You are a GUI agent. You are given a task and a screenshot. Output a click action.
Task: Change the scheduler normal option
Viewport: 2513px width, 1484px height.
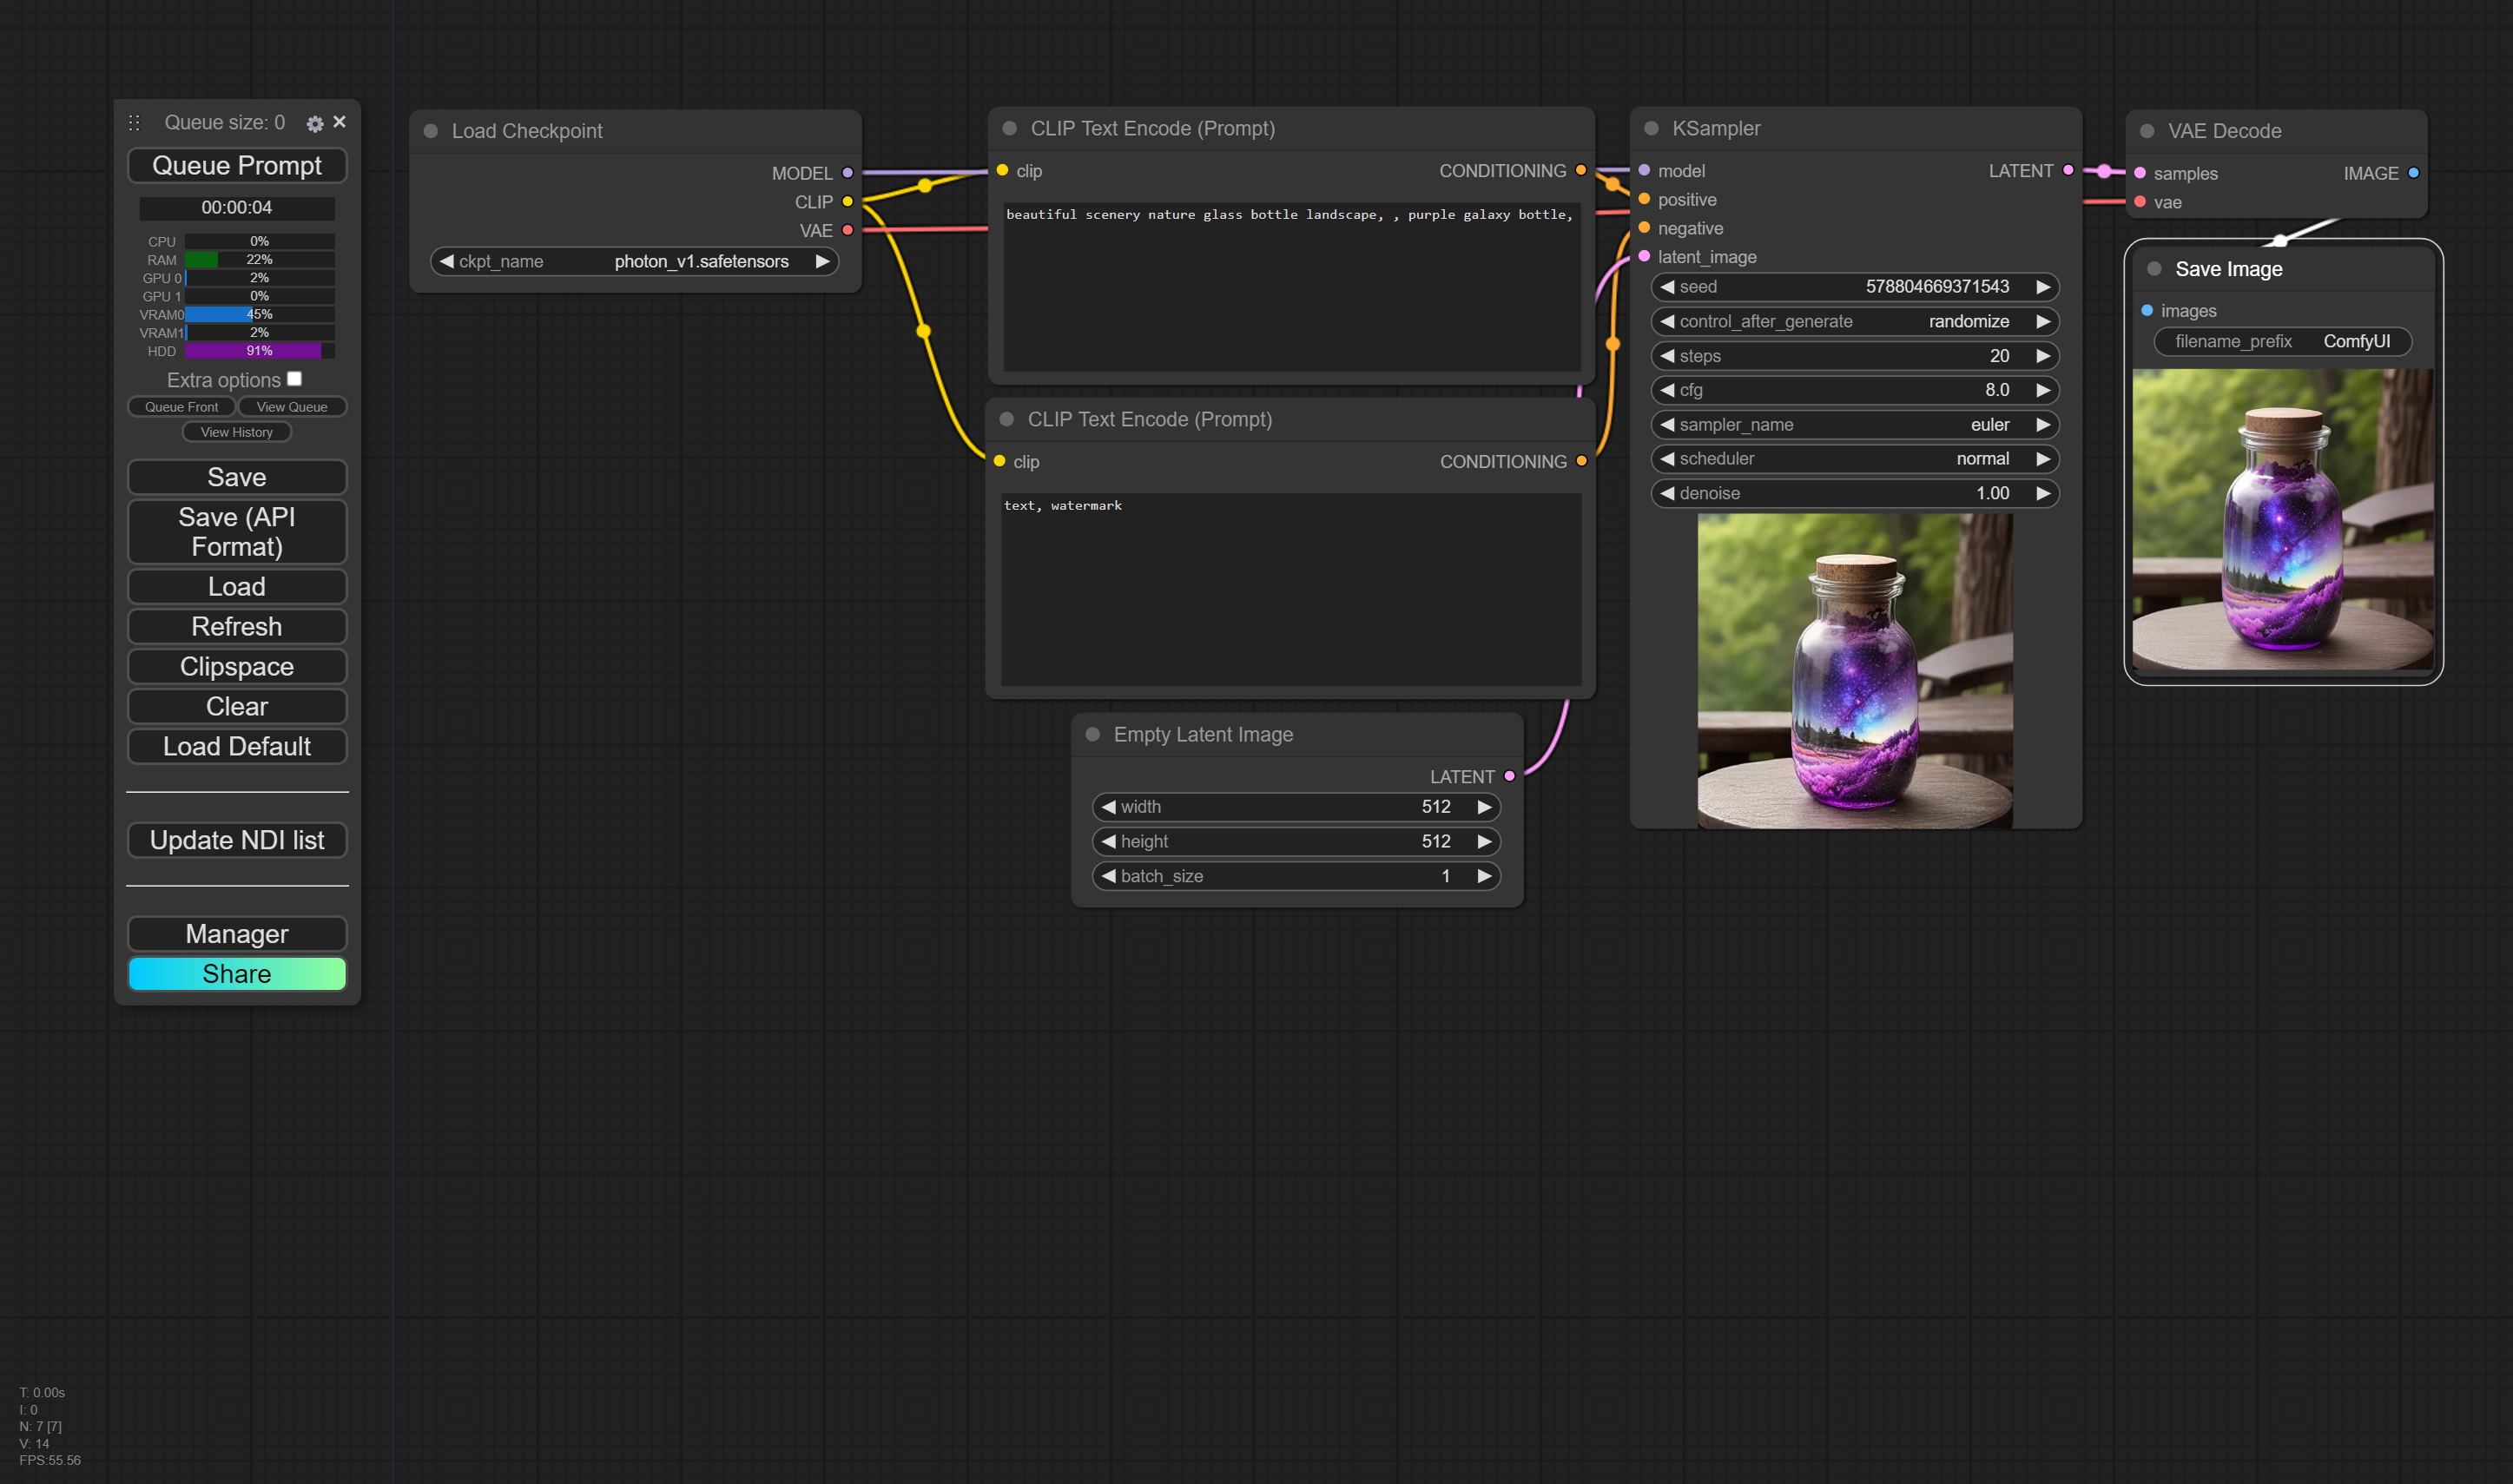pos(1854,459)
